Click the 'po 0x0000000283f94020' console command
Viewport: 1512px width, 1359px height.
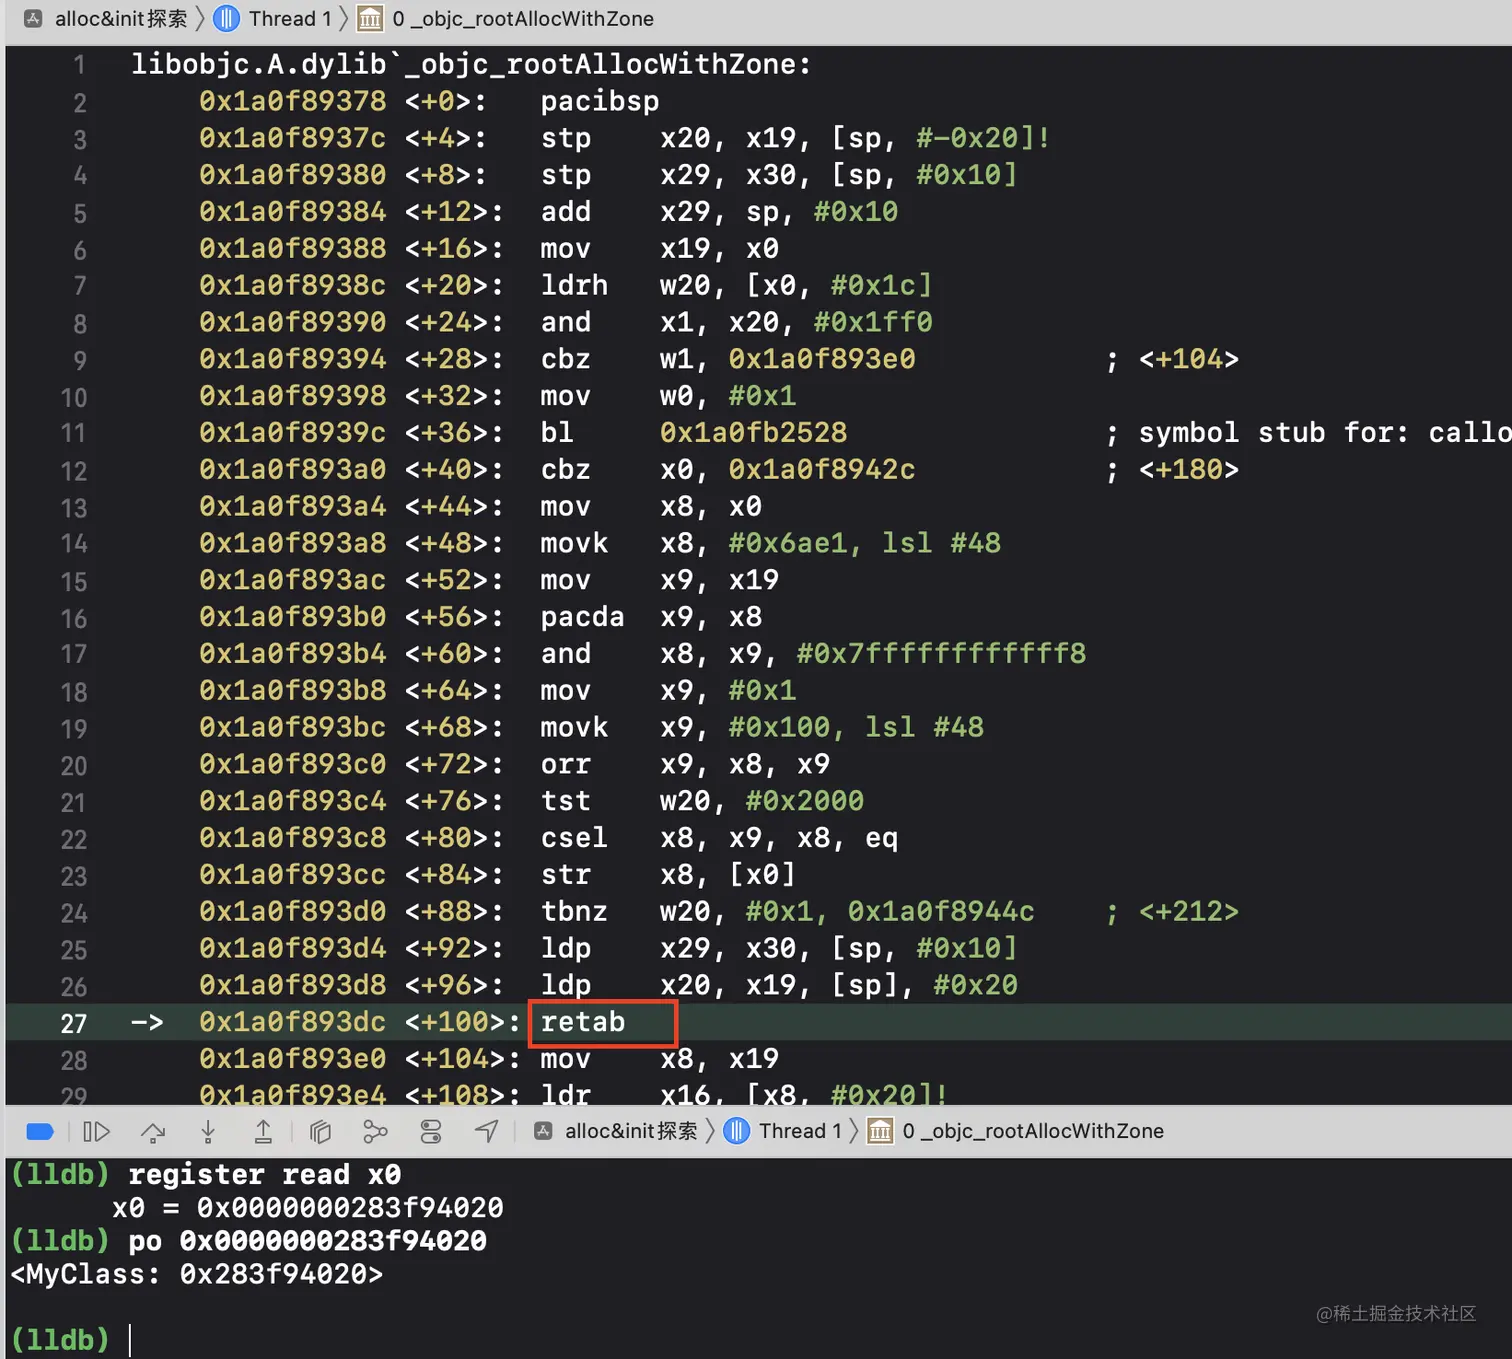pyautogui.click(x=308, y=1241)
